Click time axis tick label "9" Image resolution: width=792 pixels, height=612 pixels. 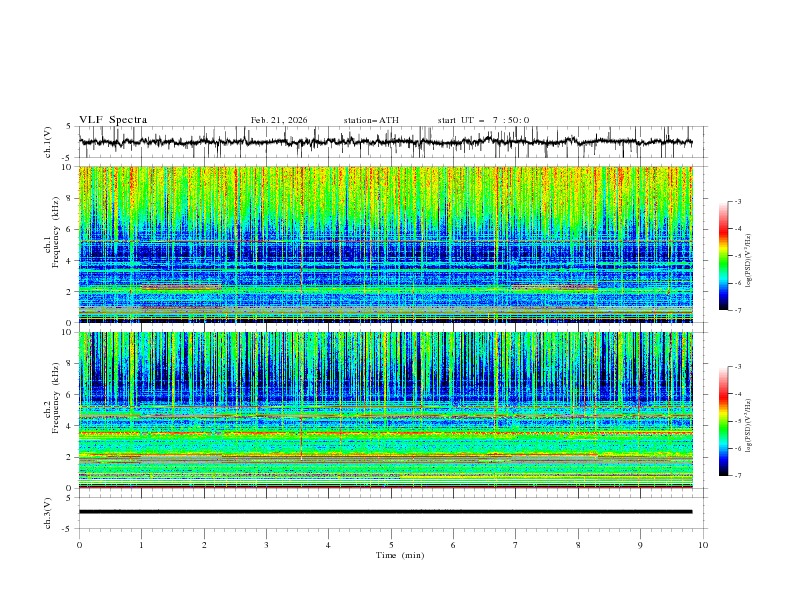640,545
